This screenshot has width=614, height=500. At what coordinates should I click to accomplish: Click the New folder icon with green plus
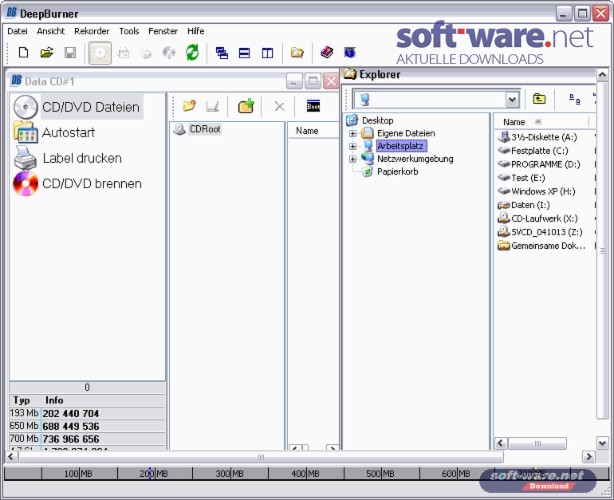tap(246, 106)
